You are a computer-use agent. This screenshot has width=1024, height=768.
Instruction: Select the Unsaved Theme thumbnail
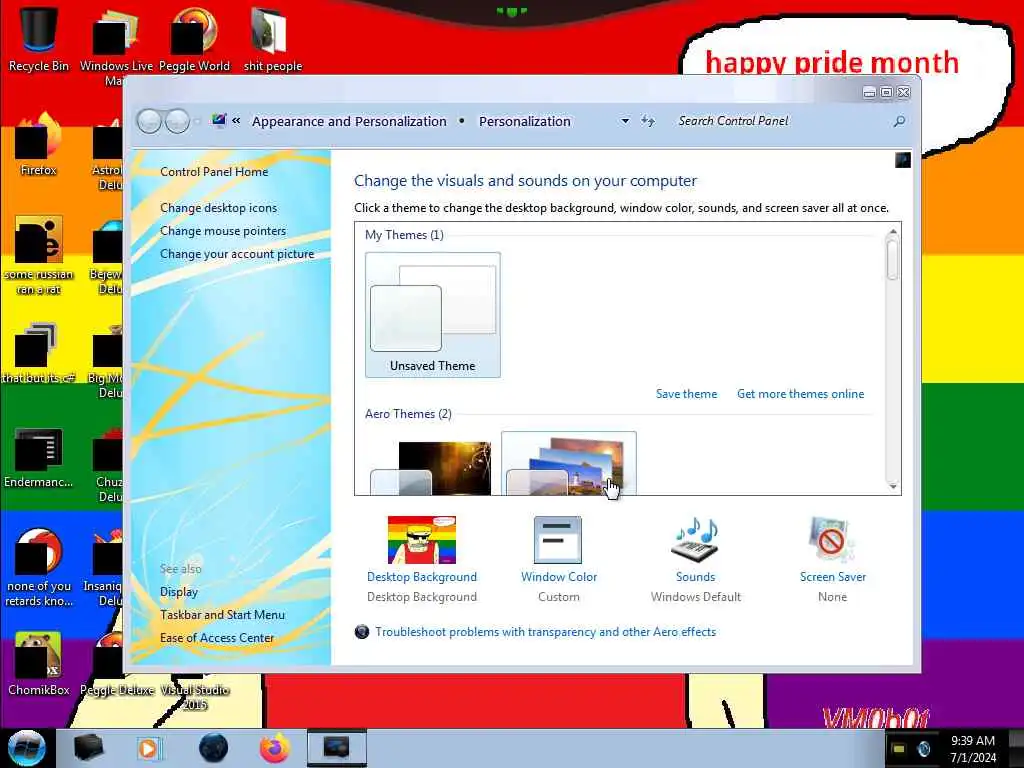tap(433, 315)
